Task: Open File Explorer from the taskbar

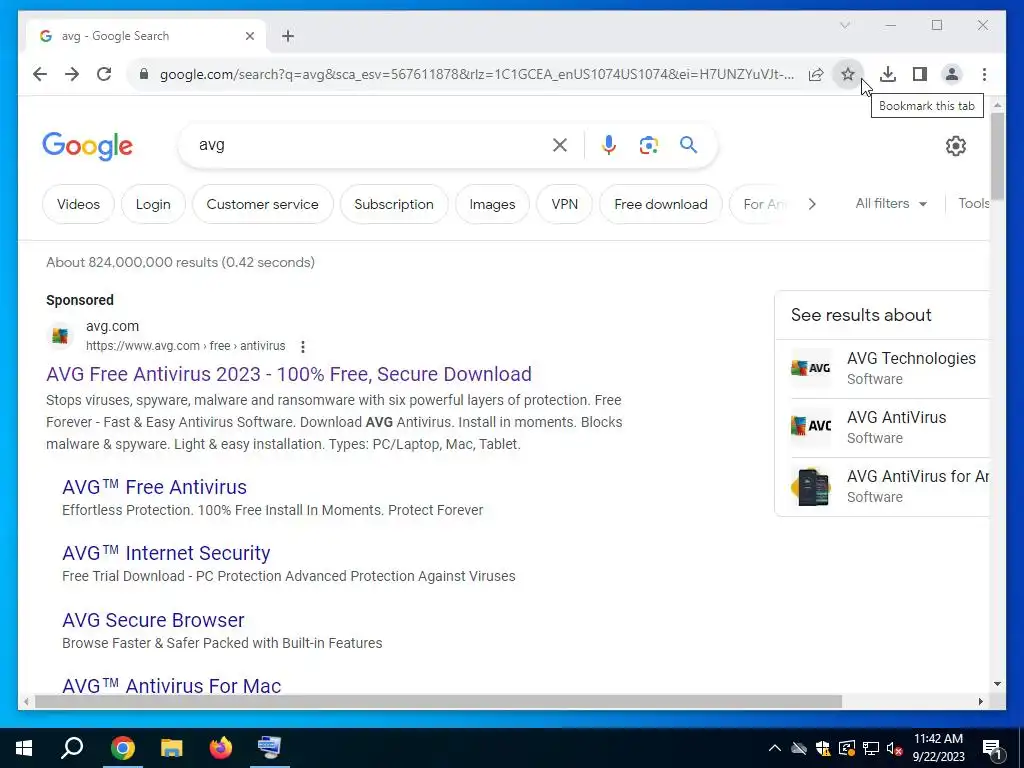Action: (x=171, y=748)
